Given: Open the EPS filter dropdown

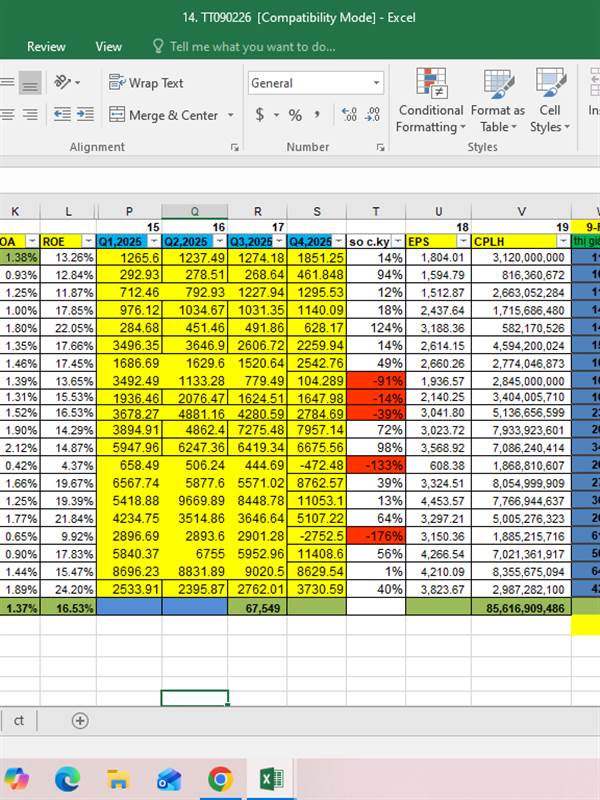Looking at the screenshot, I should [x=463, y=241].
